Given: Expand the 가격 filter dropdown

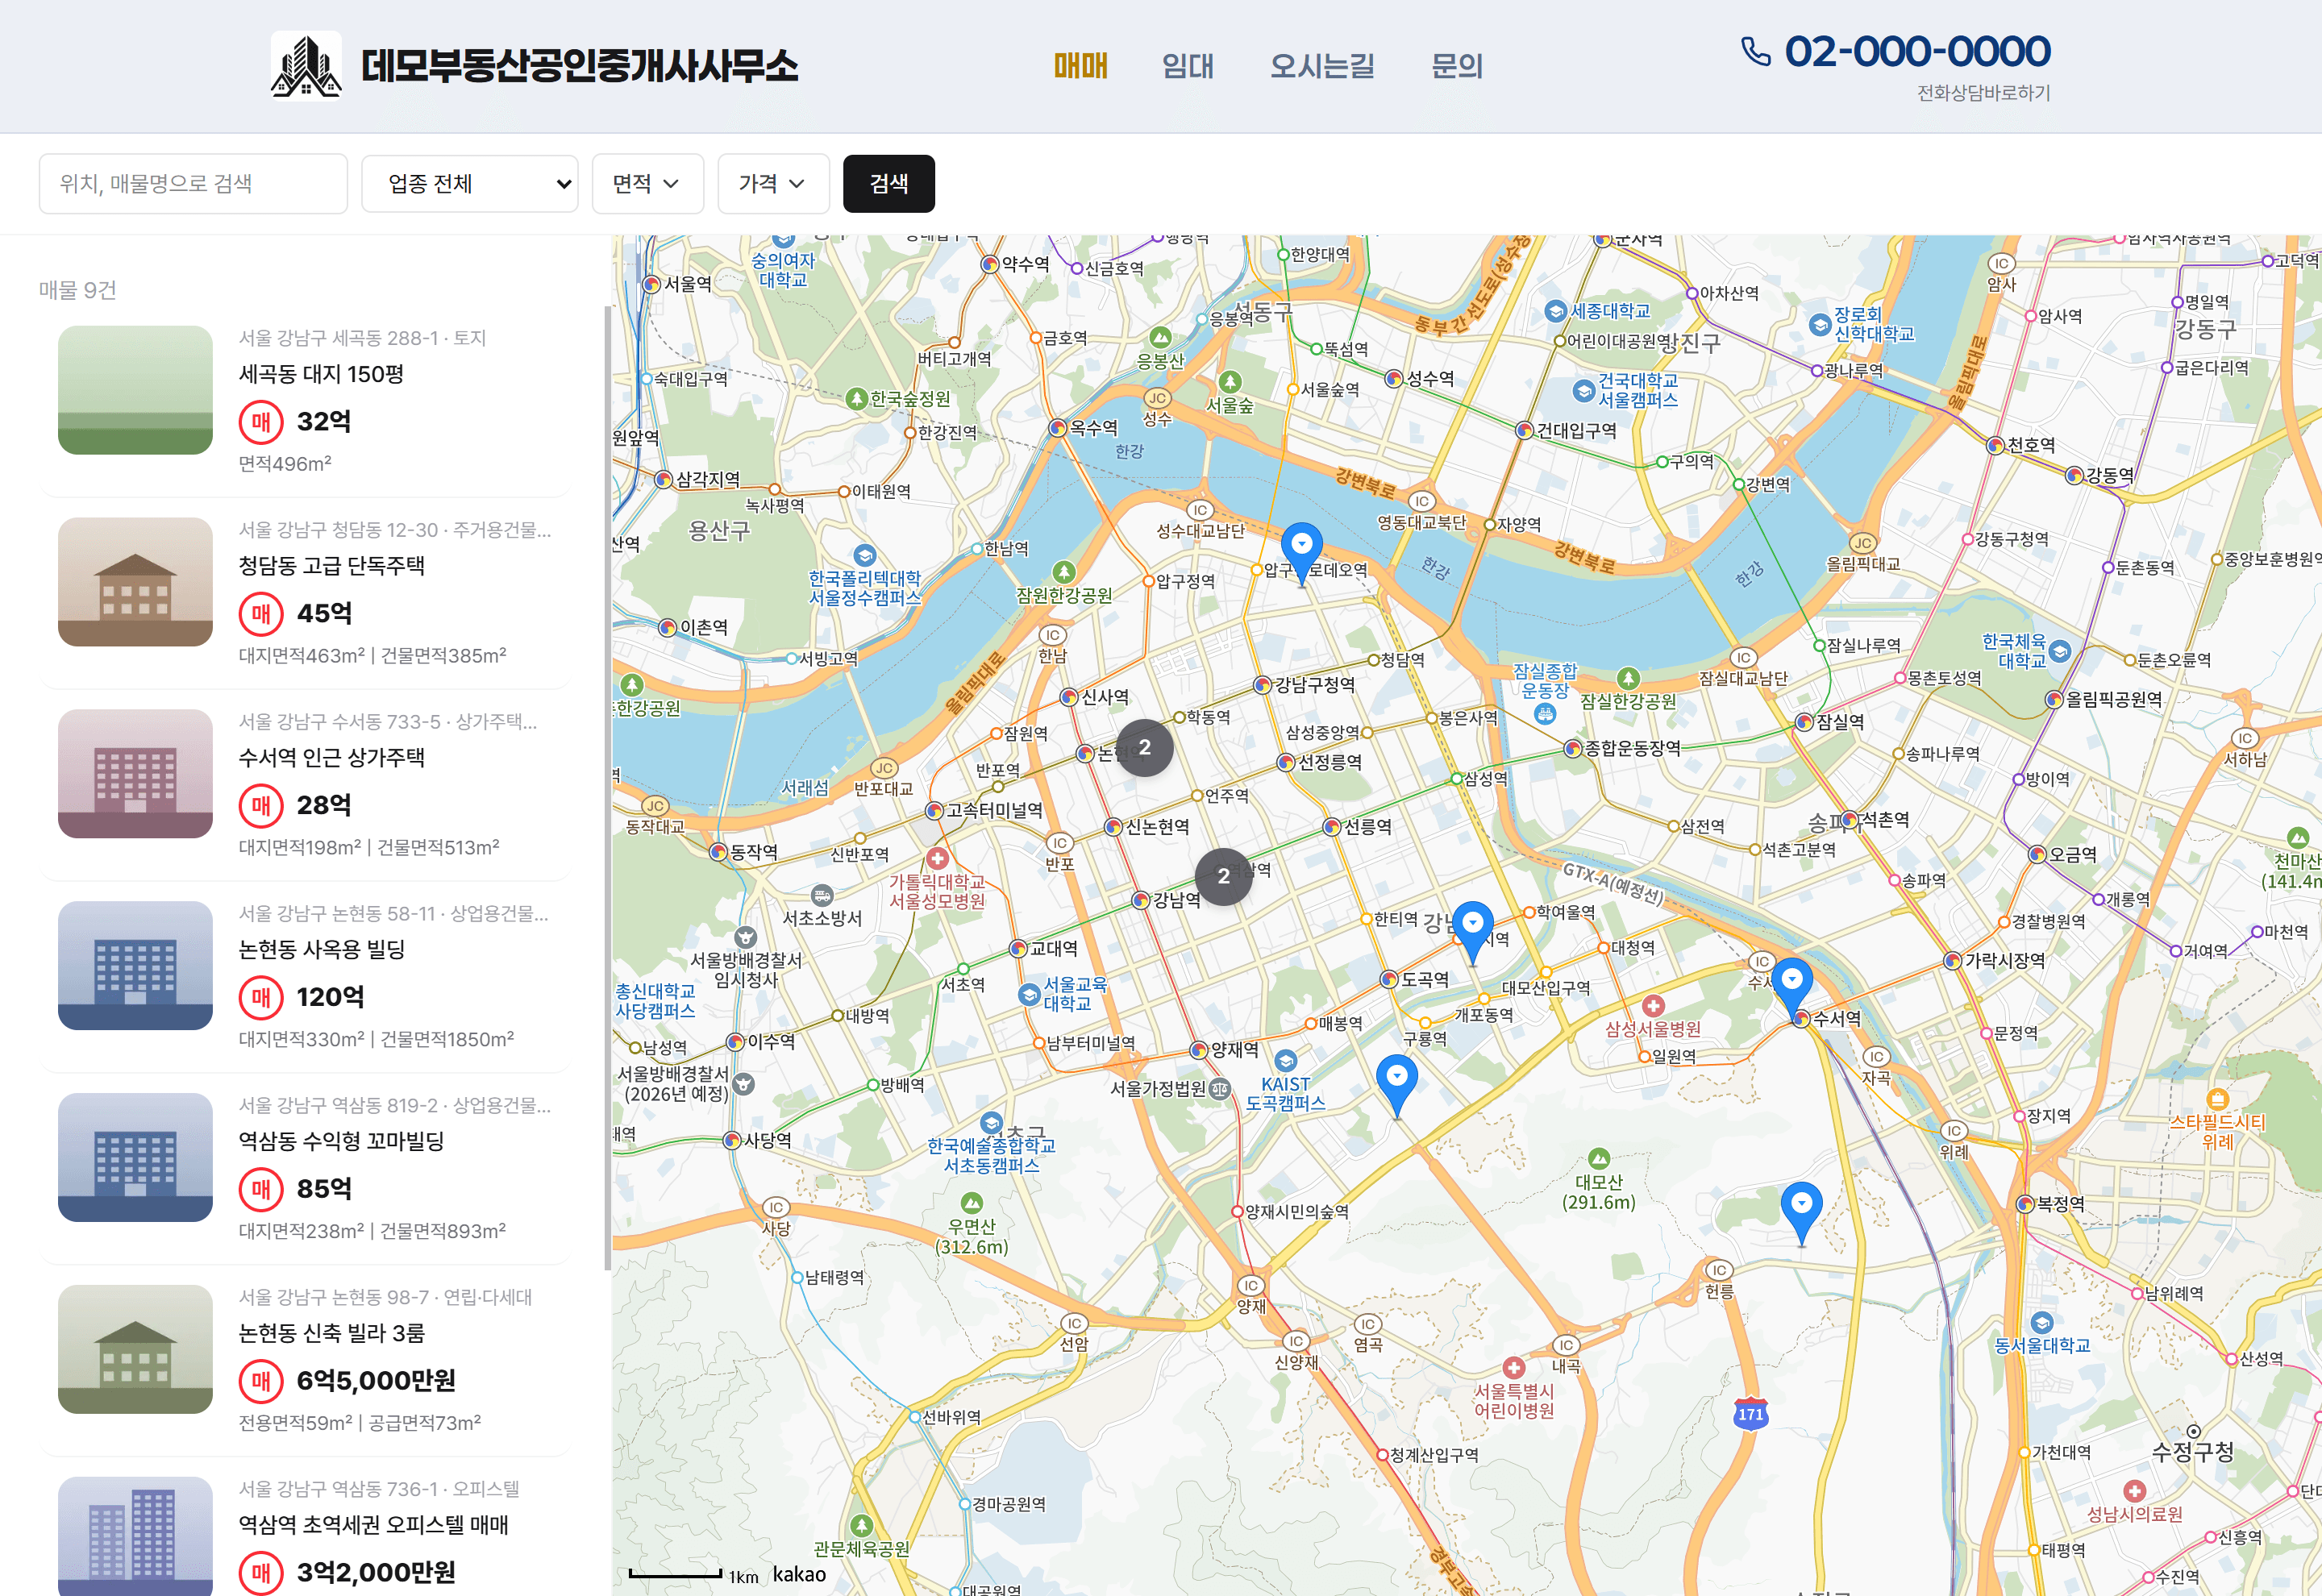Looking at the screenshot, I should click(x=773, y=184).
